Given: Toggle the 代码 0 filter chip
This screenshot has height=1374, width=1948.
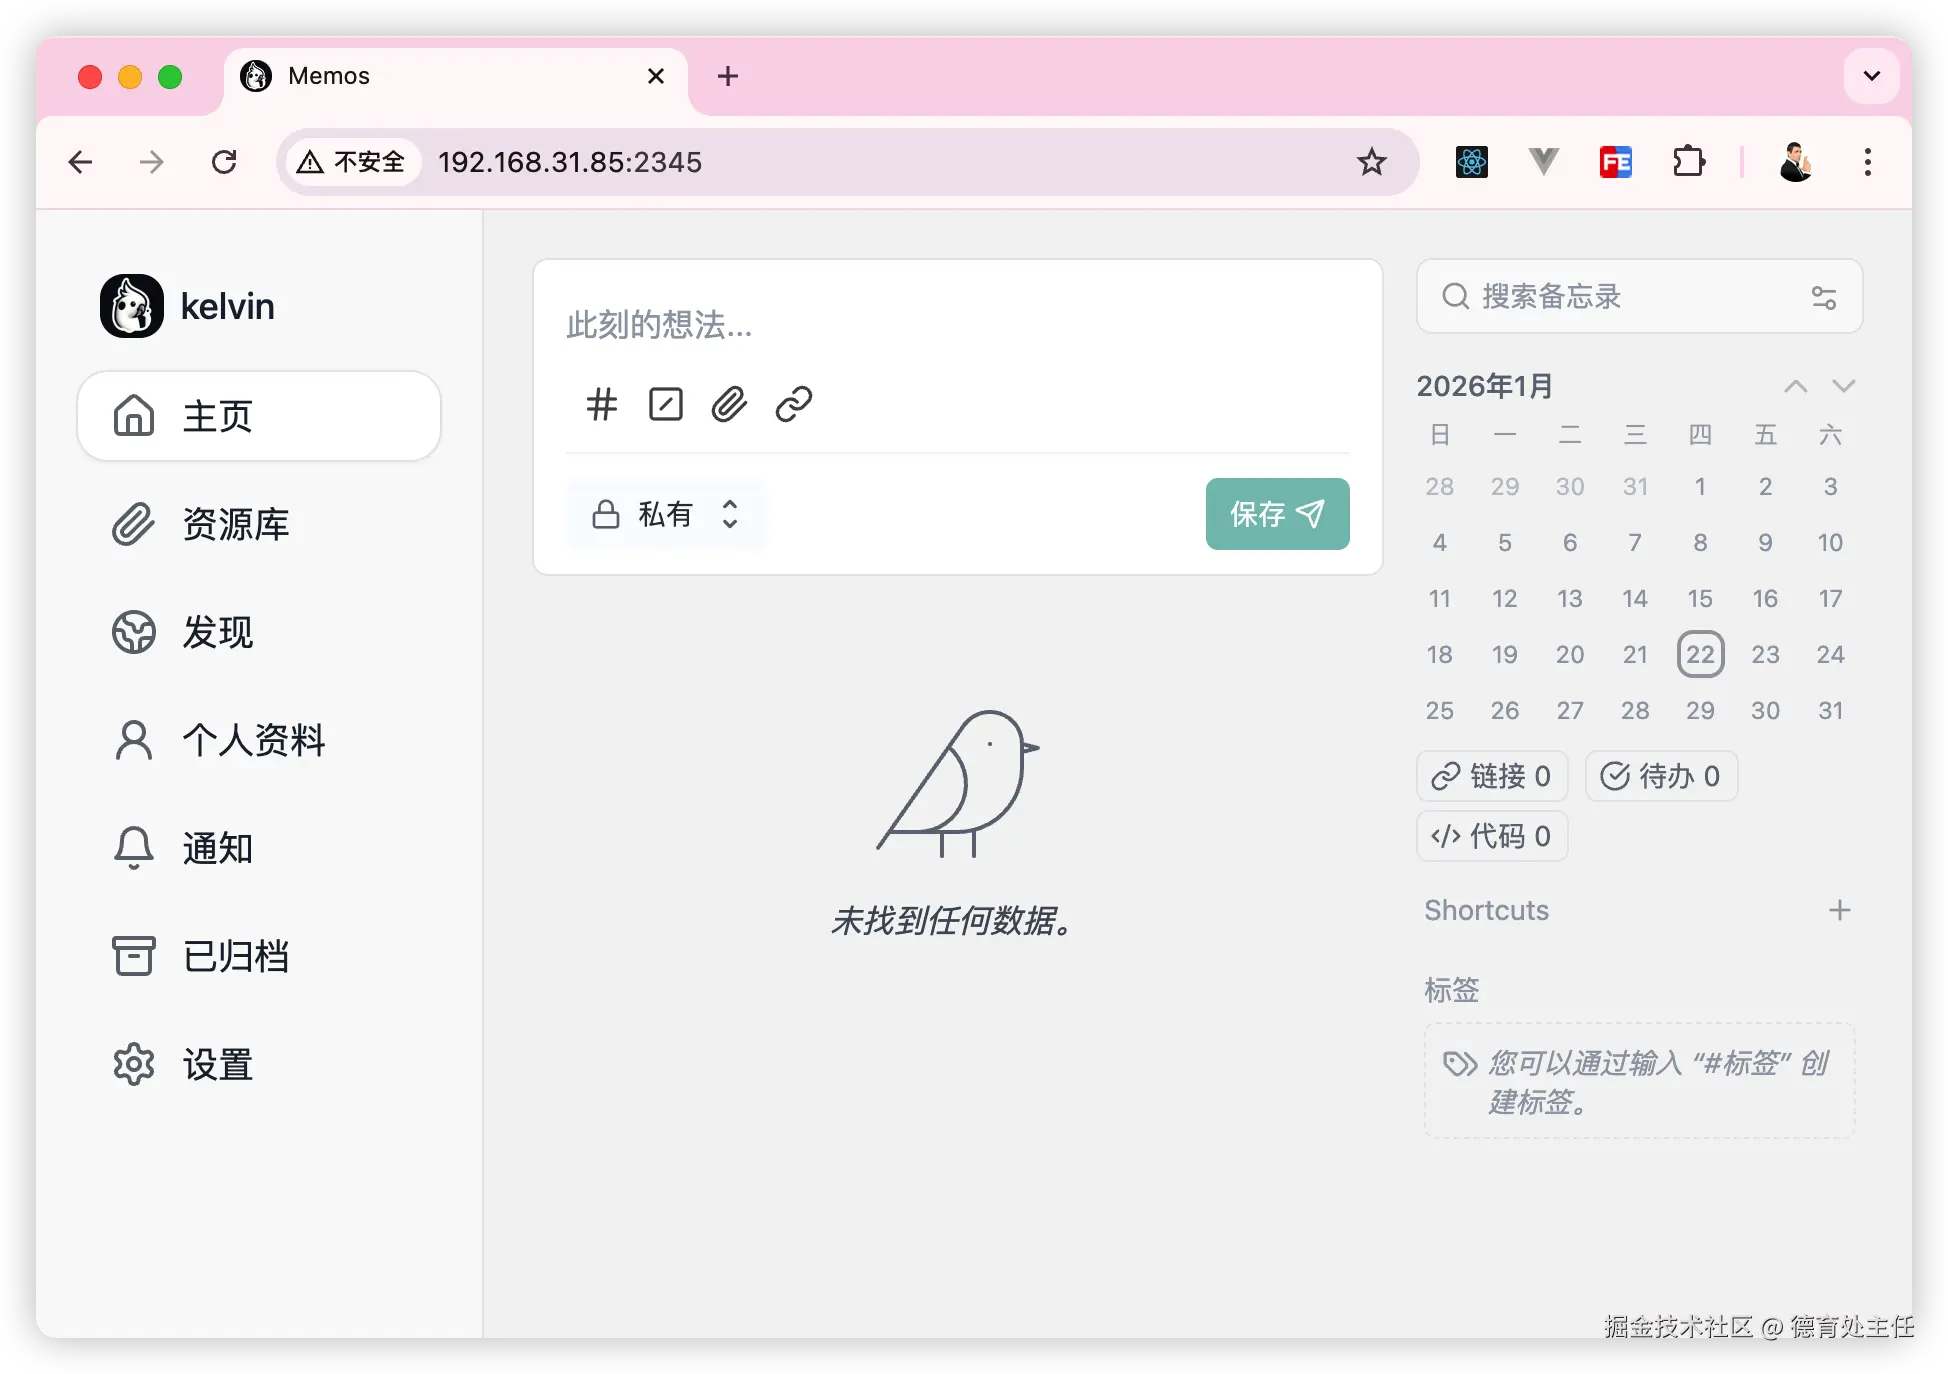Looking at the screenshot, I should click(1491, 836).
